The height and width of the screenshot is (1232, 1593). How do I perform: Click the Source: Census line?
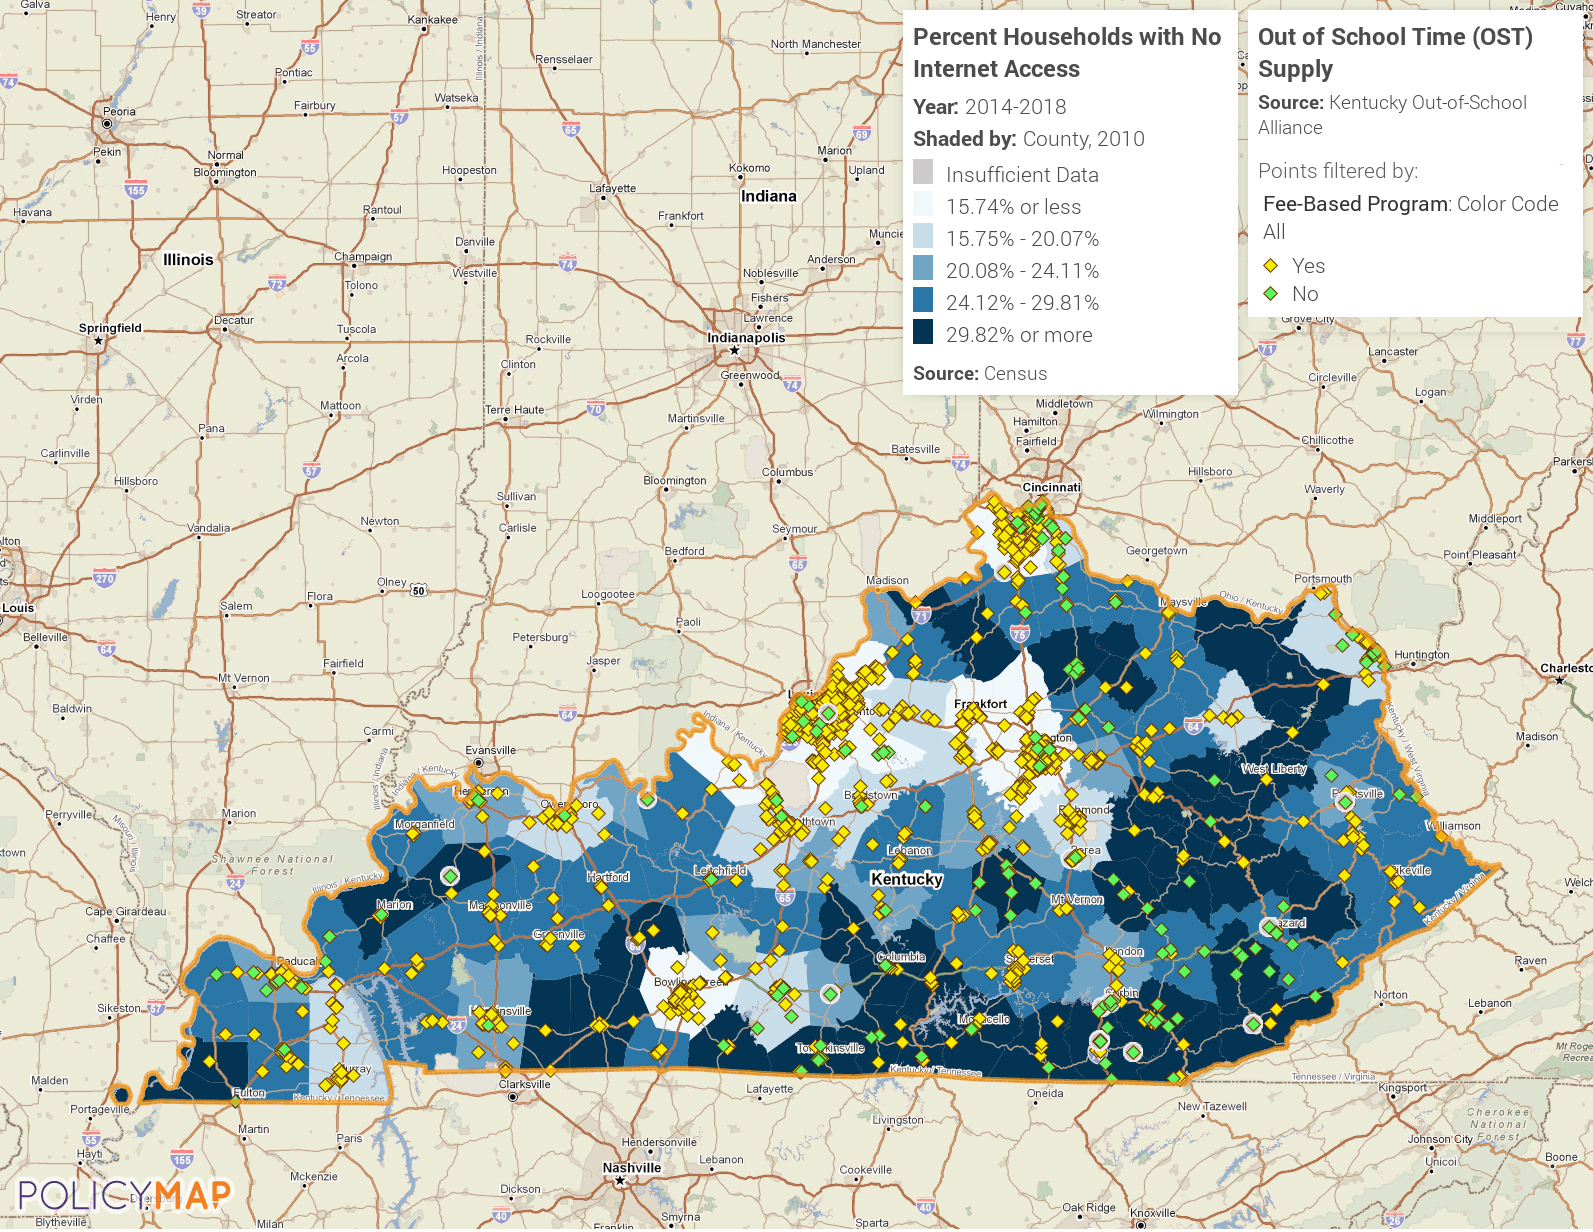(980, 374)
